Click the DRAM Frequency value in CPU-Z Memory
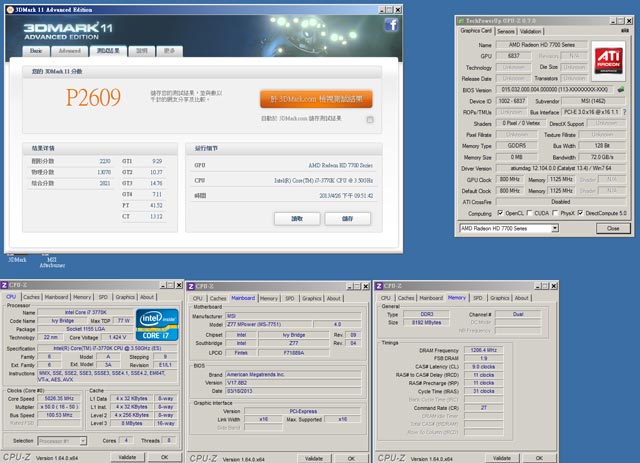 click(x=484, y=350)
